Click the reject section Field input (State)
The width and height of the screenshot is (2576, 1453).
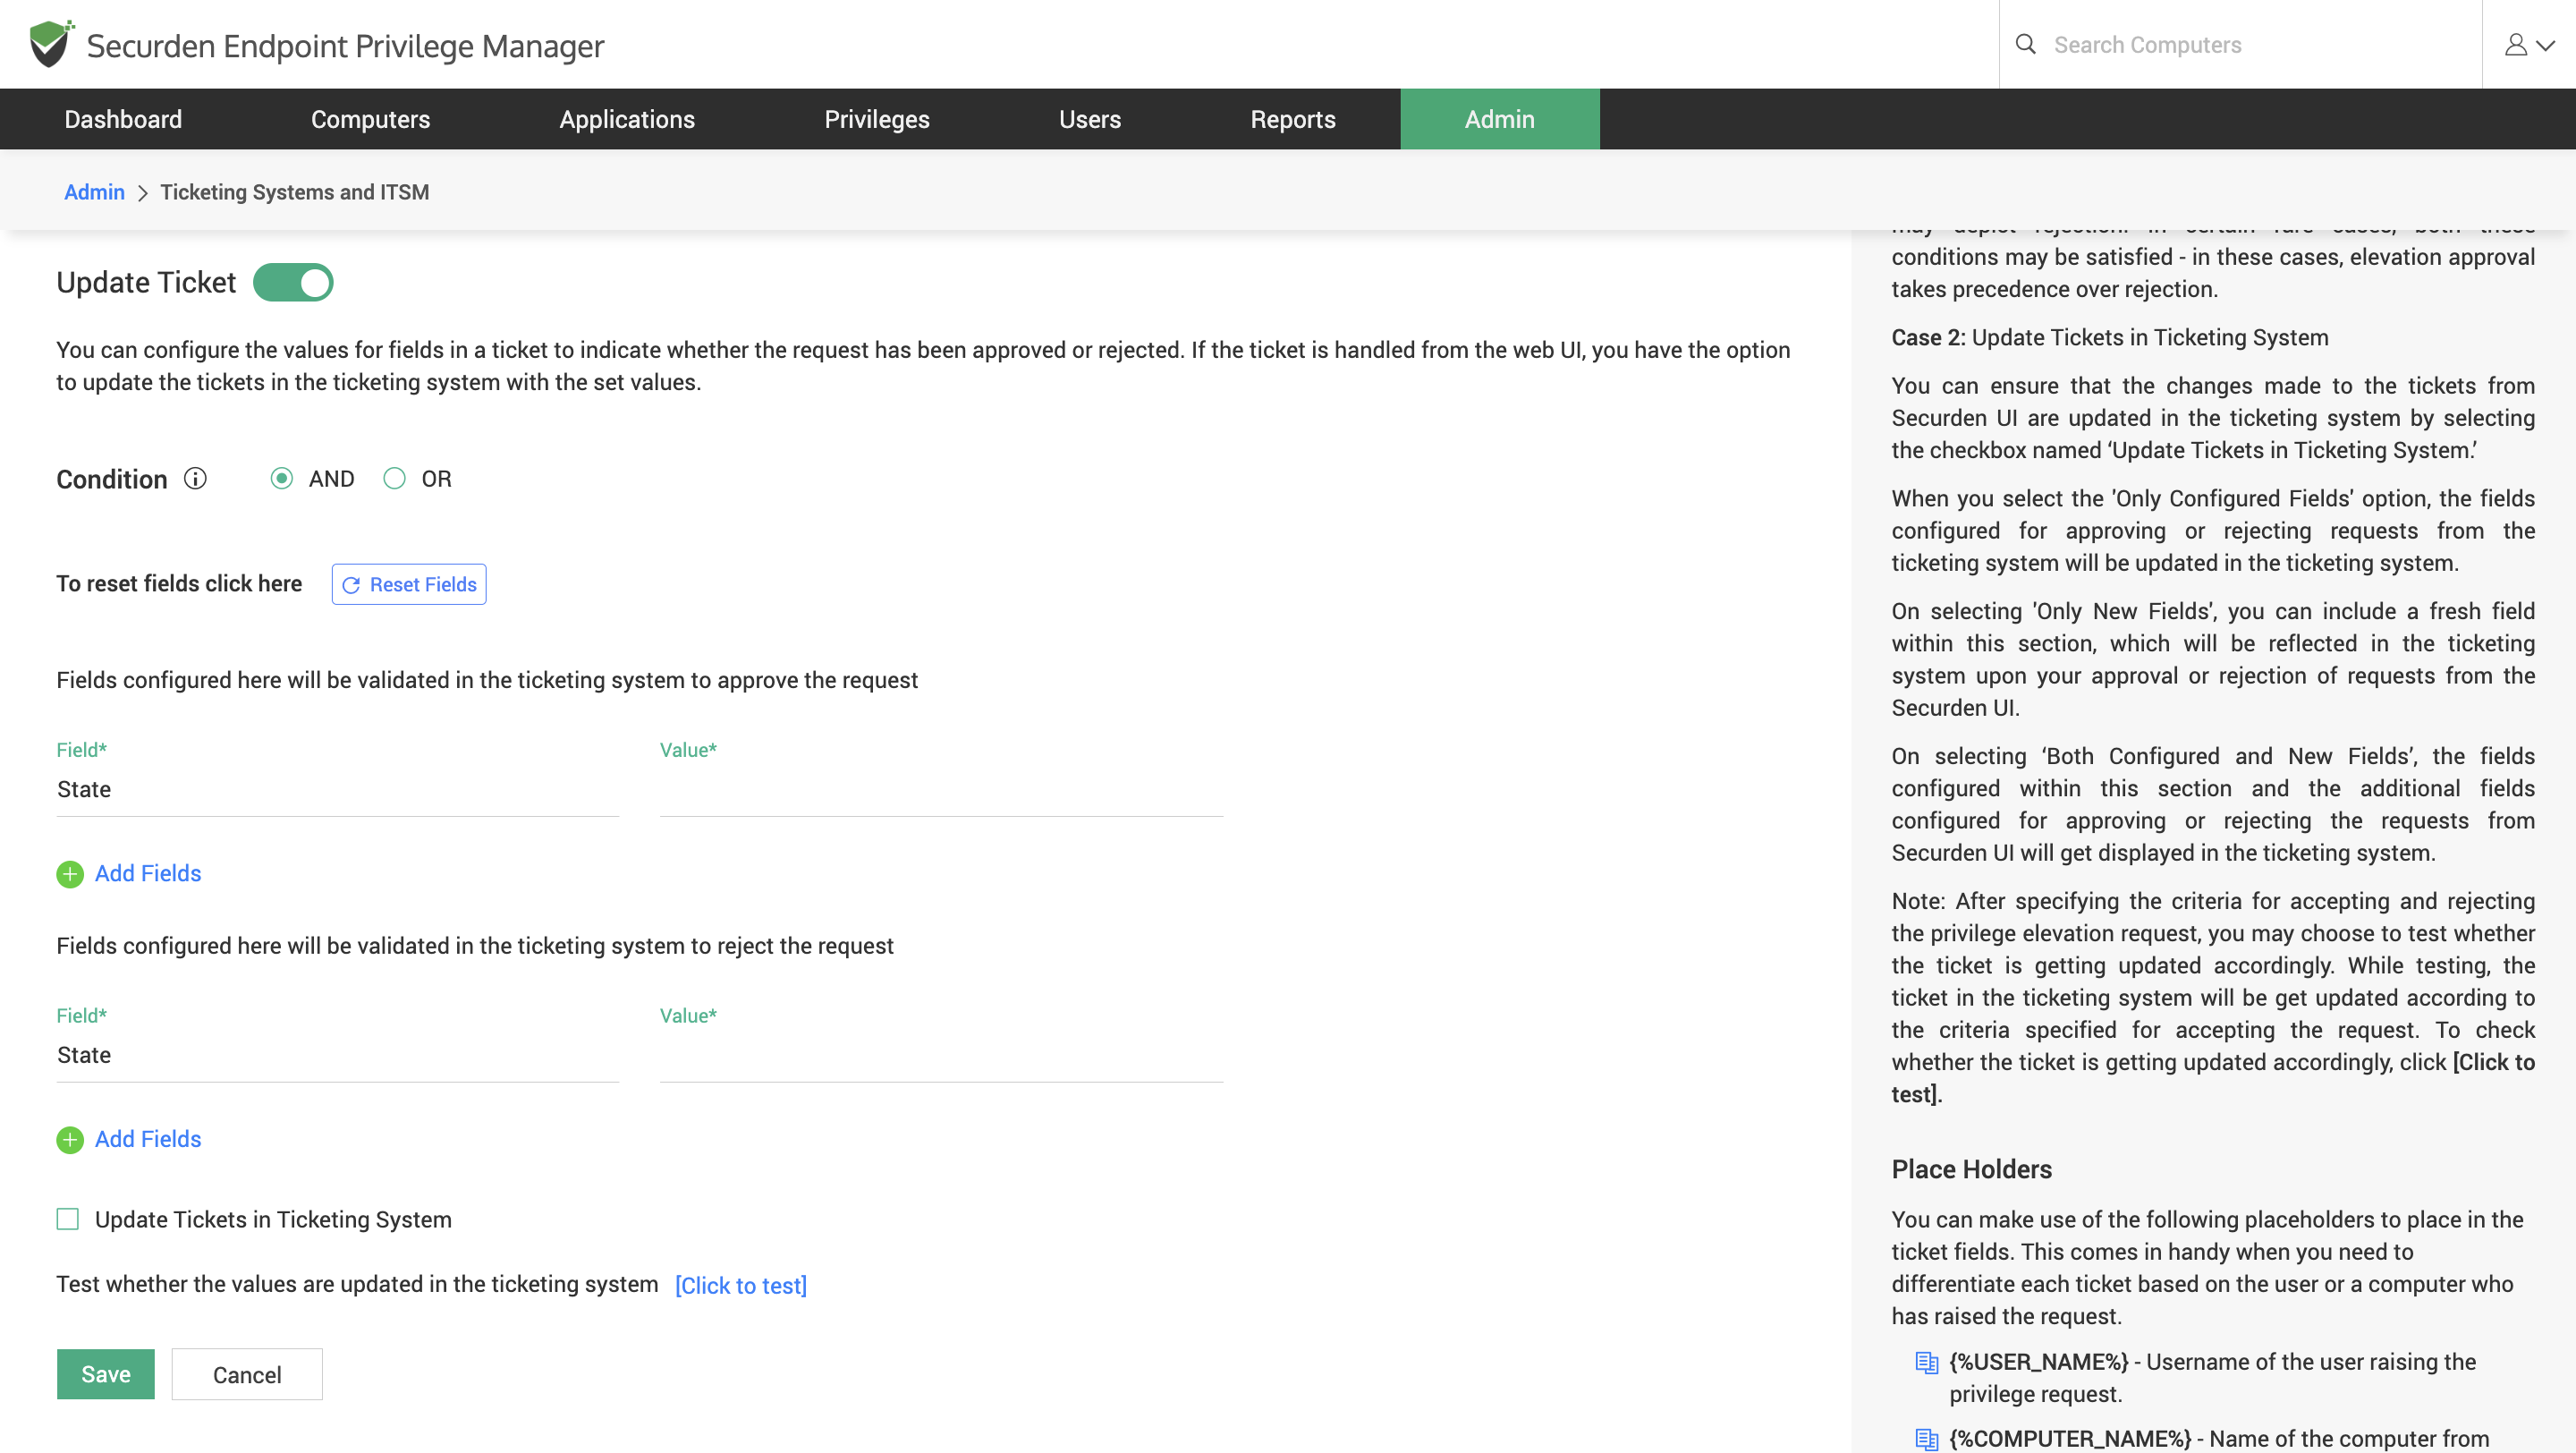(x=338, y=1056)
